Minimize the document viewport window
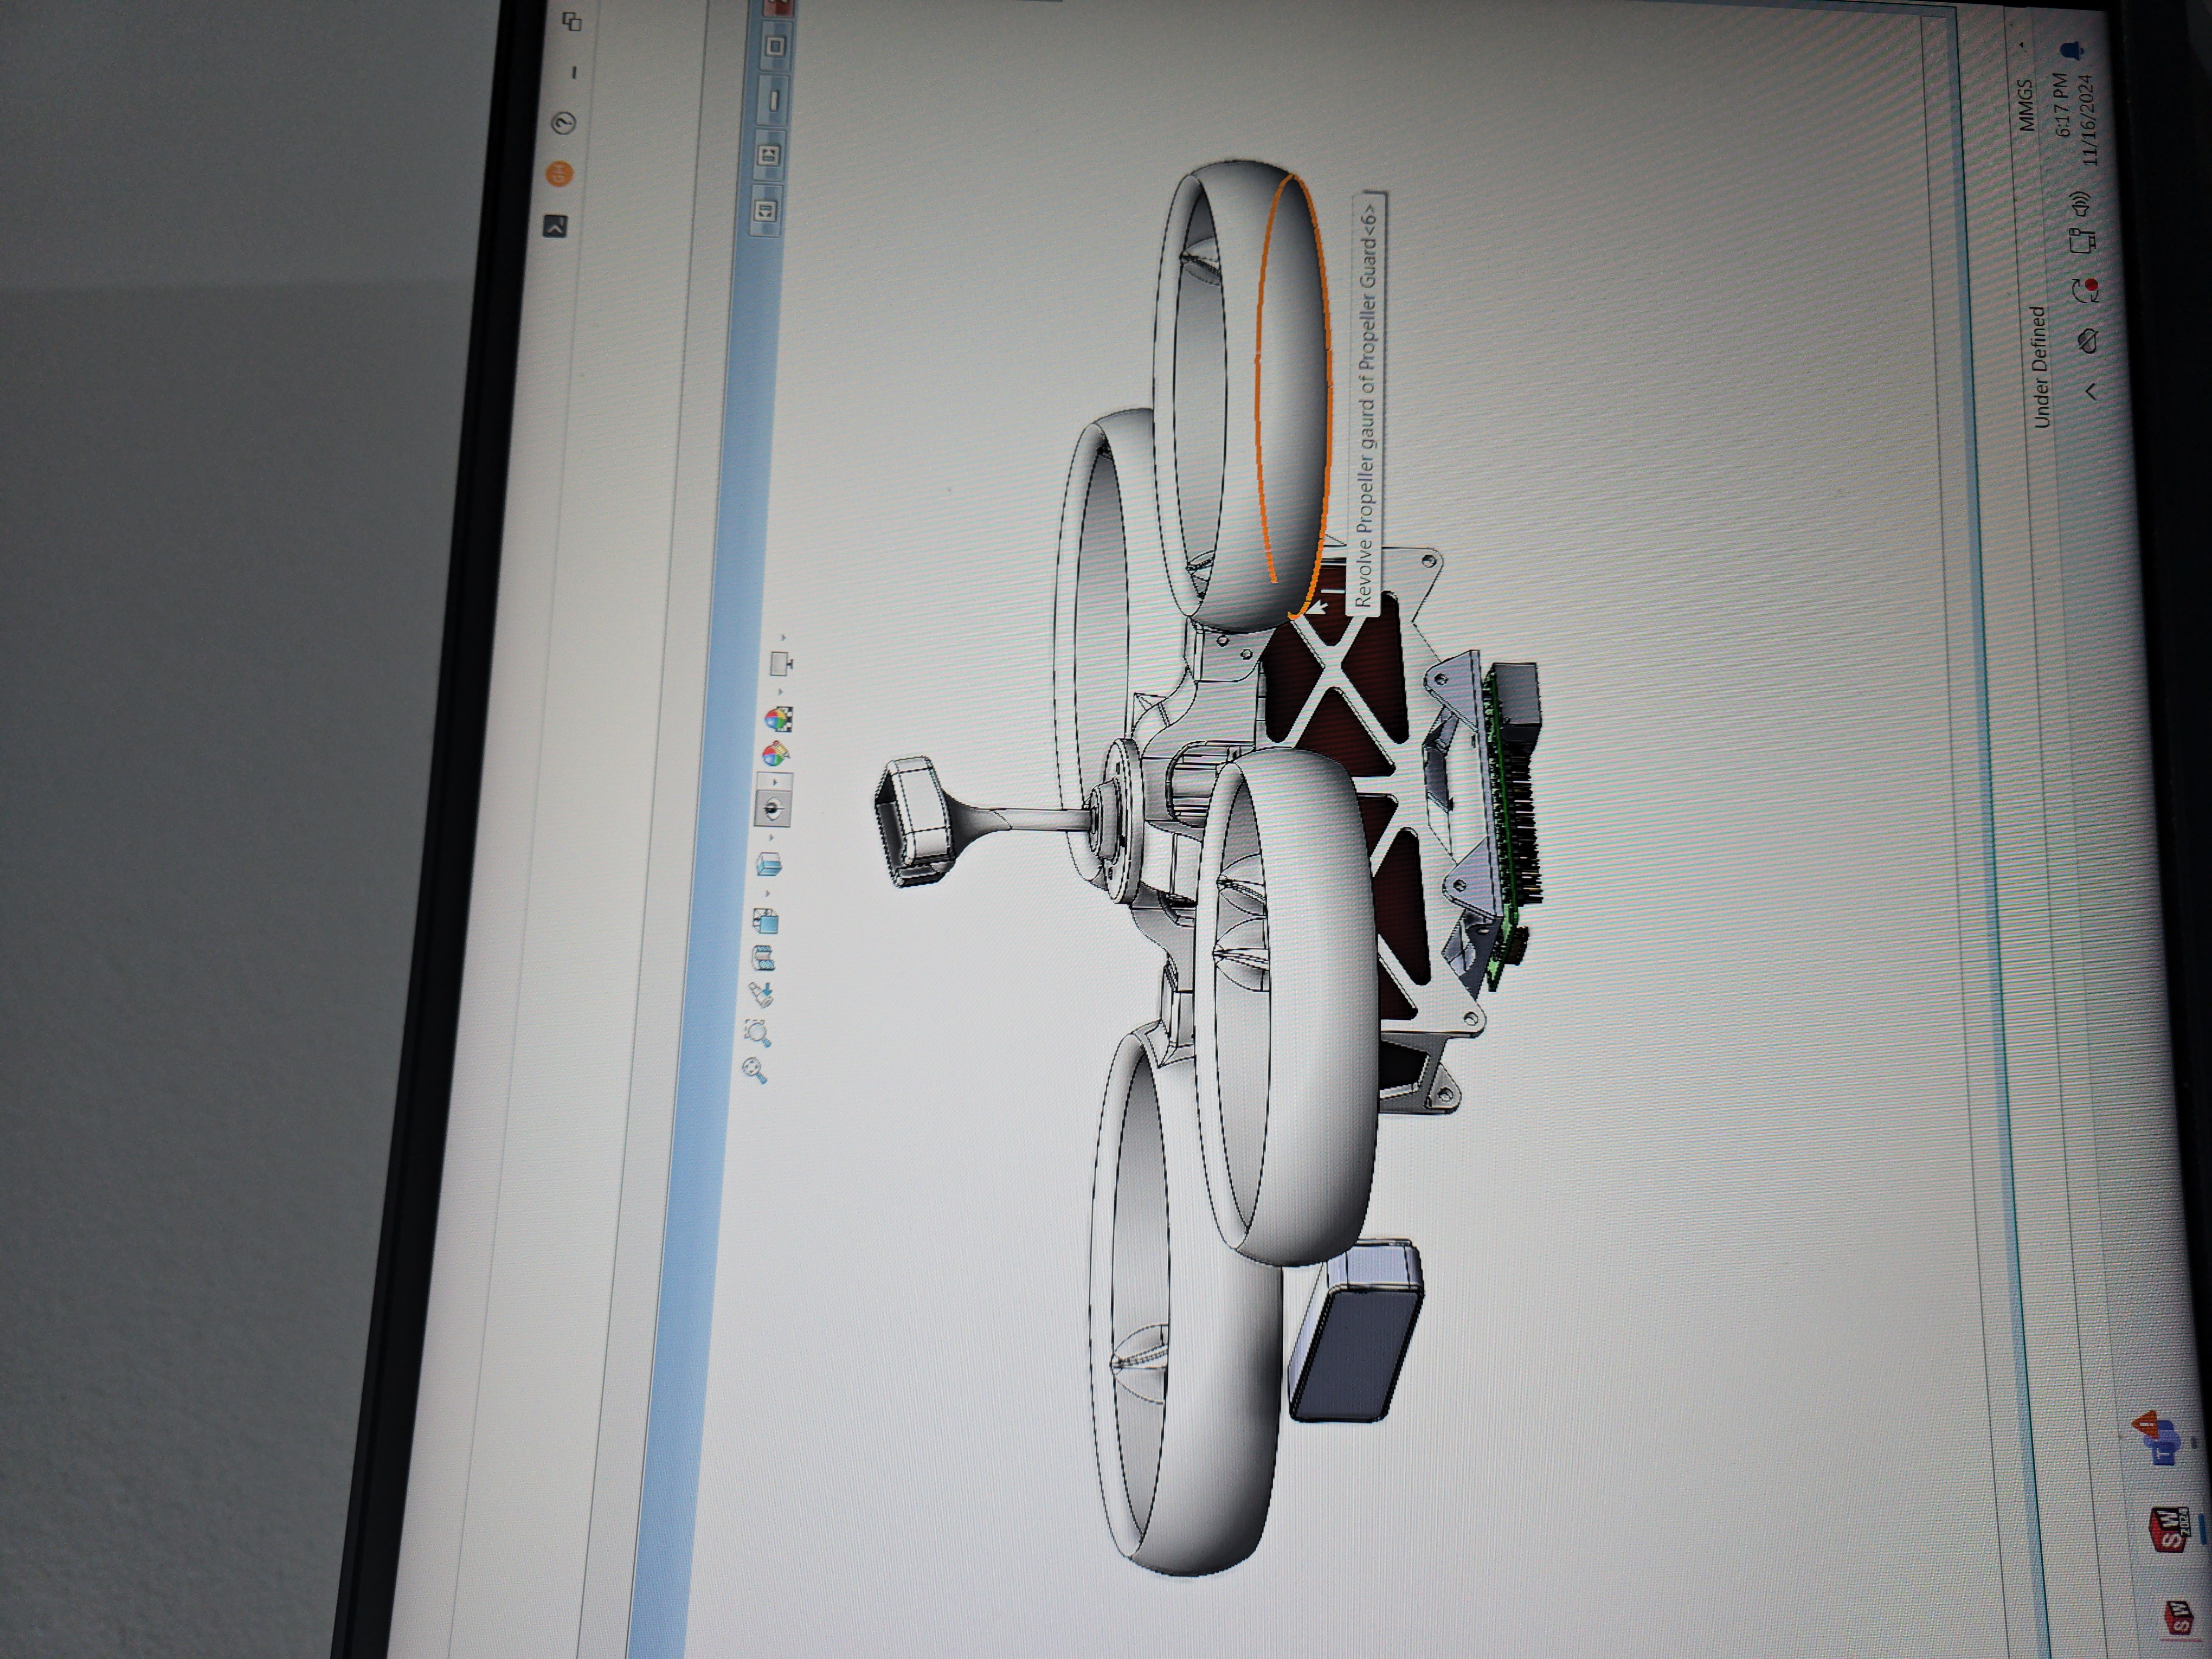Viewport: 2212px width, 1659px height. coord(773,100)
